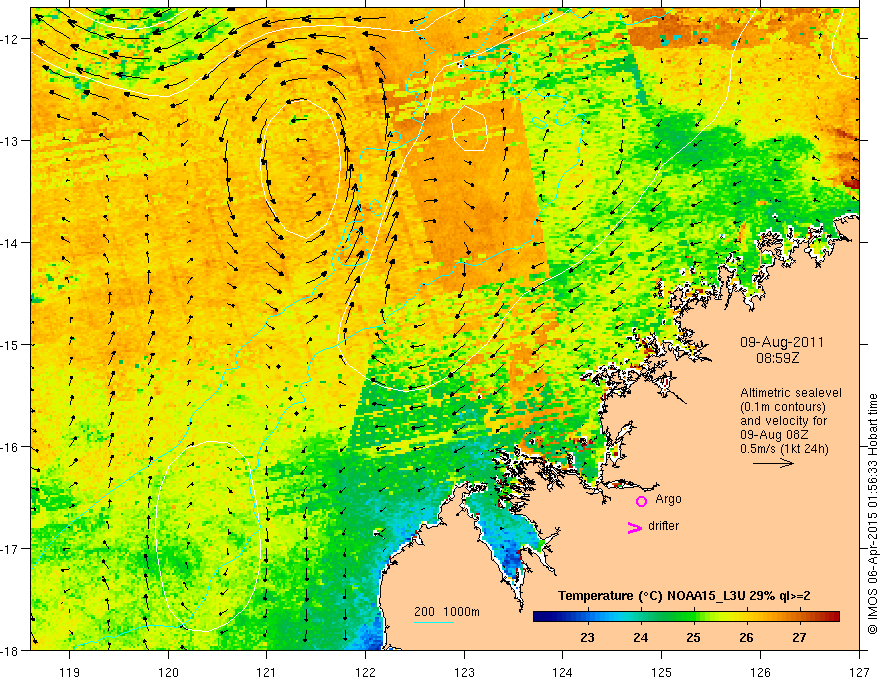The width and height of the screenshot is (880, 680).
Task: Click the '27' color bar tick label
Action: (799, 638)
